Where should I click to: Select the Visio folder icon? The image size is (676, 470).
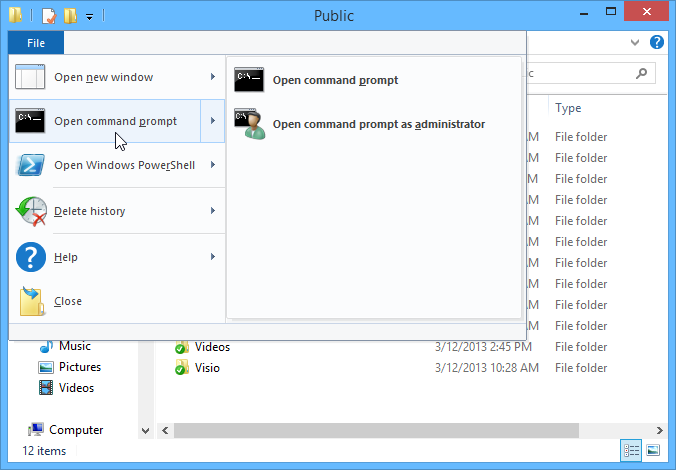[x=181, y=368]
